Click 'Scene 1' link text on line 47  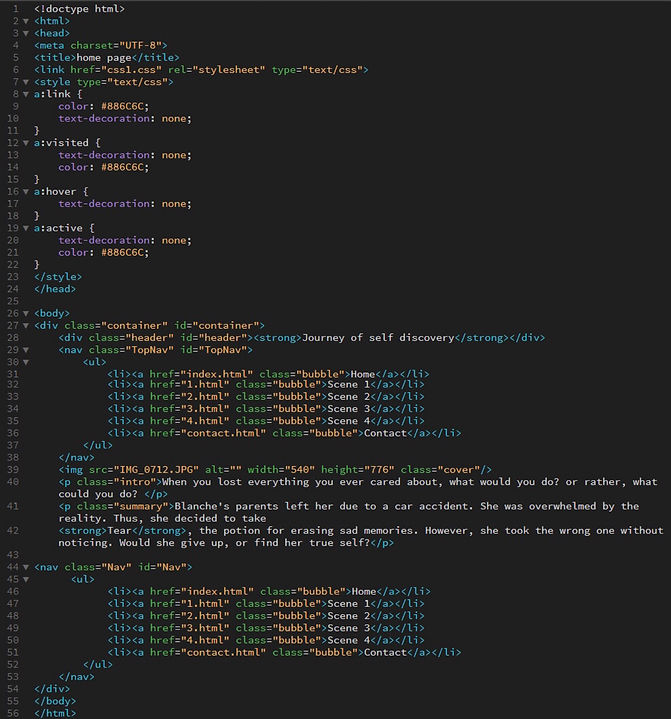coord(349,604)
